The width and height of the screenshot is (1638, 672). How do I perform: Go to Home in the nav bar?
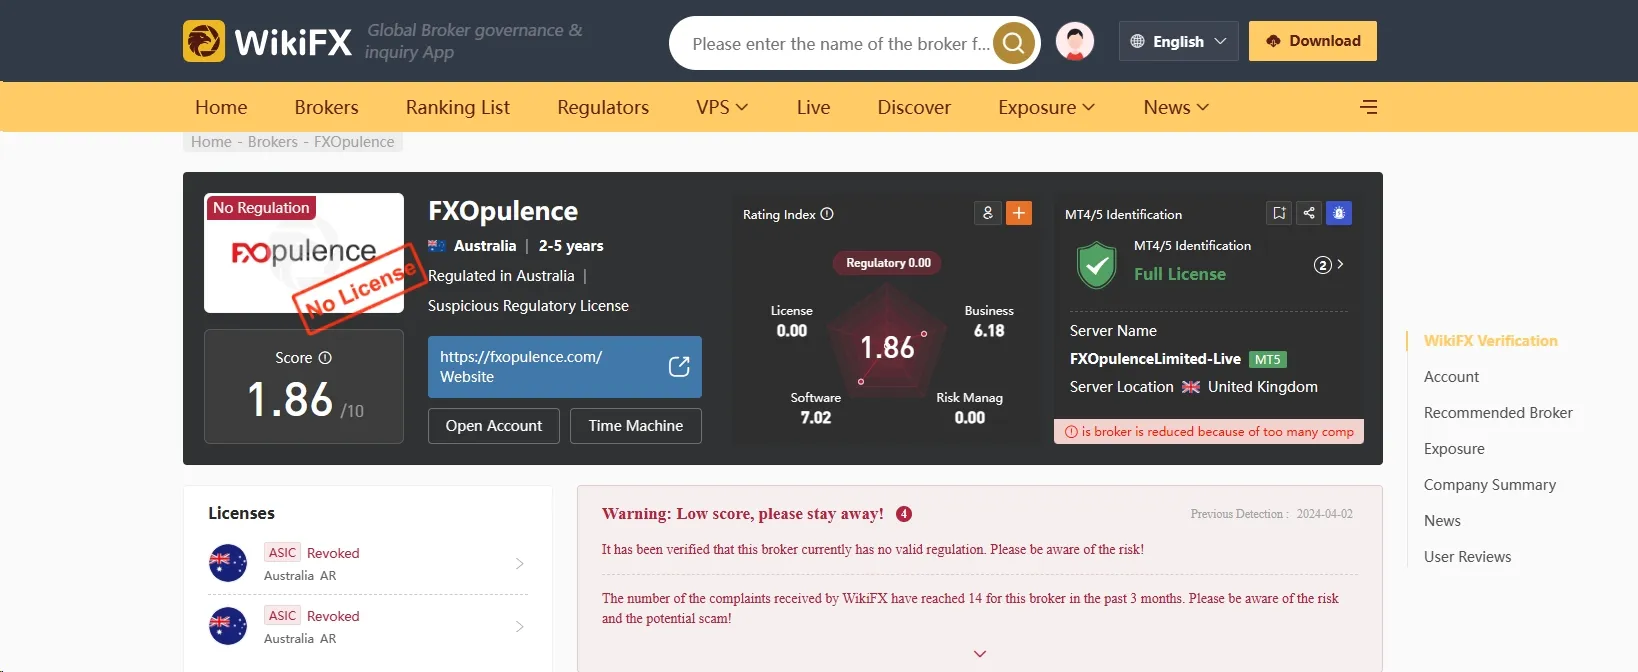coord(221,107)
